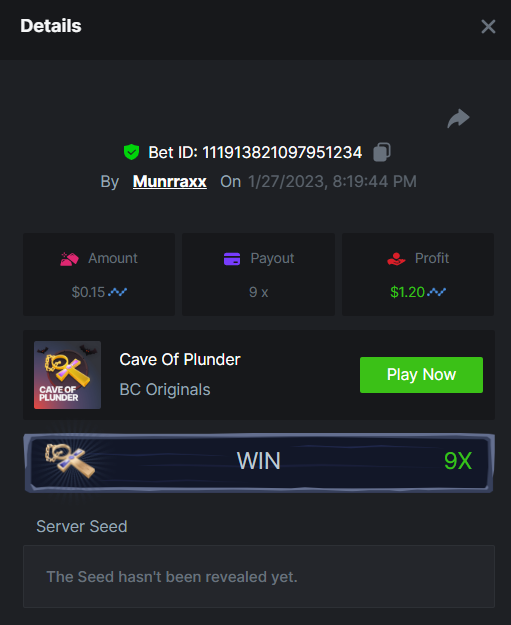Click the trend icon beside $0.15

(x=118, y=292)
